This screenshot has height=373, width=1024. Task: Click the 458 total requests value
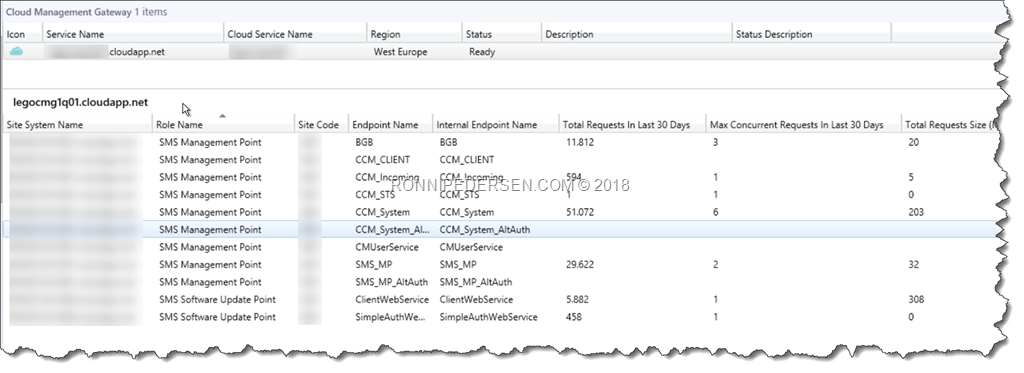[x=573, y=317]
